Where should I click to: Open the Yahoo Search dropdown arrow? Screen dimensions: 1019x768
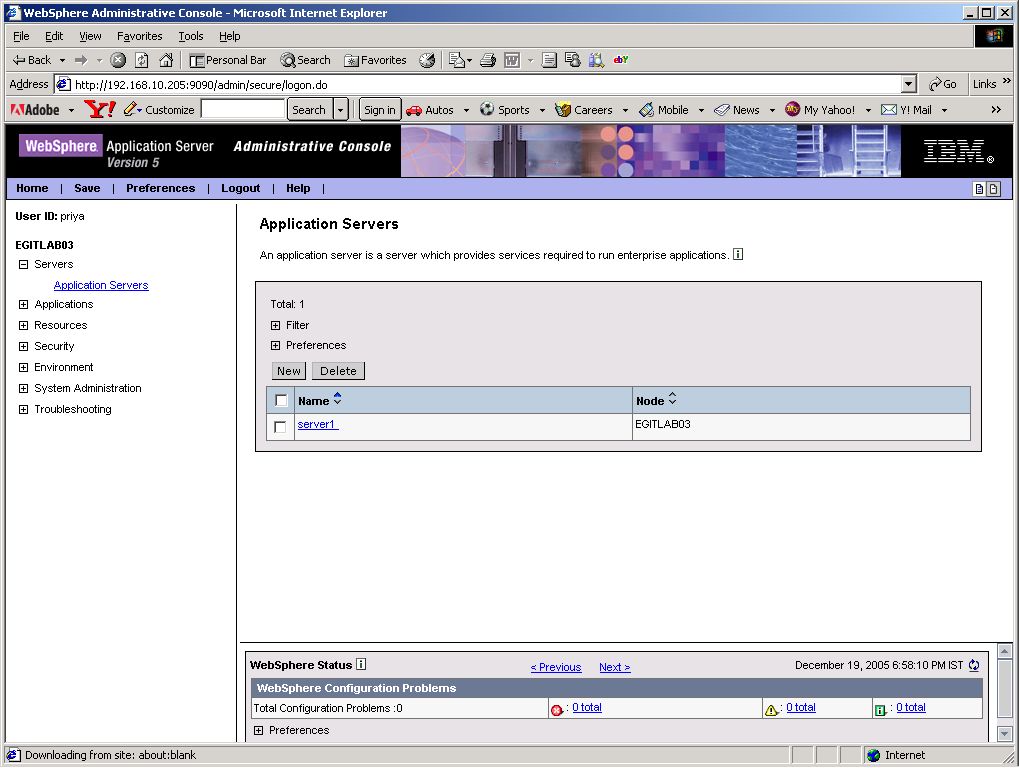(341, 110)
